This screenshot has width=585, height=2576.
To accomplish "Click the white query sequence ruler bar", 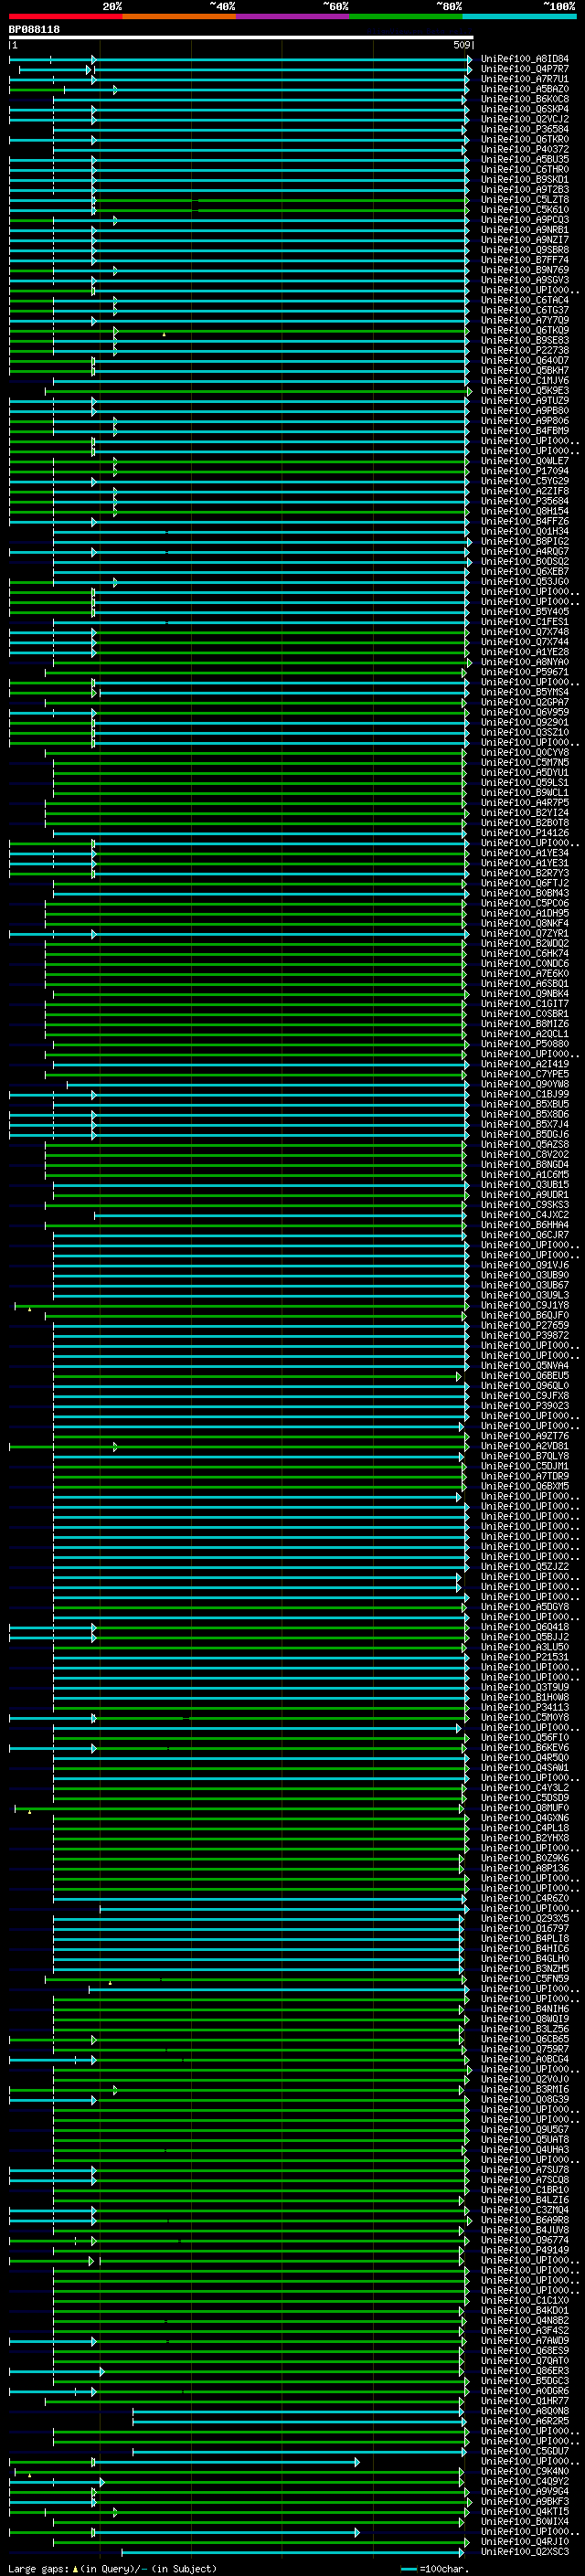I will pos(240,38).
